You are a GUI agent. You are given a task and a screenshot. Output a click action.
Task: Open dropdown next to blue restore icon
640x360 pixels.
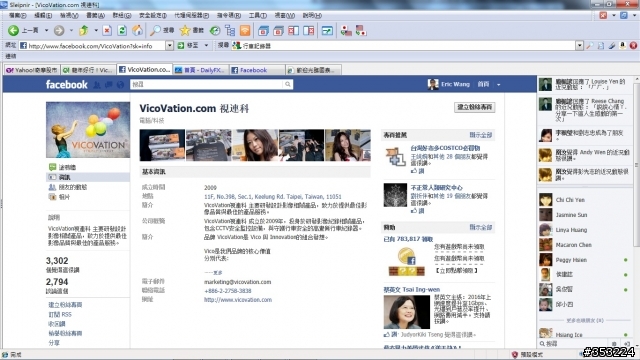(x=634, y=16)
